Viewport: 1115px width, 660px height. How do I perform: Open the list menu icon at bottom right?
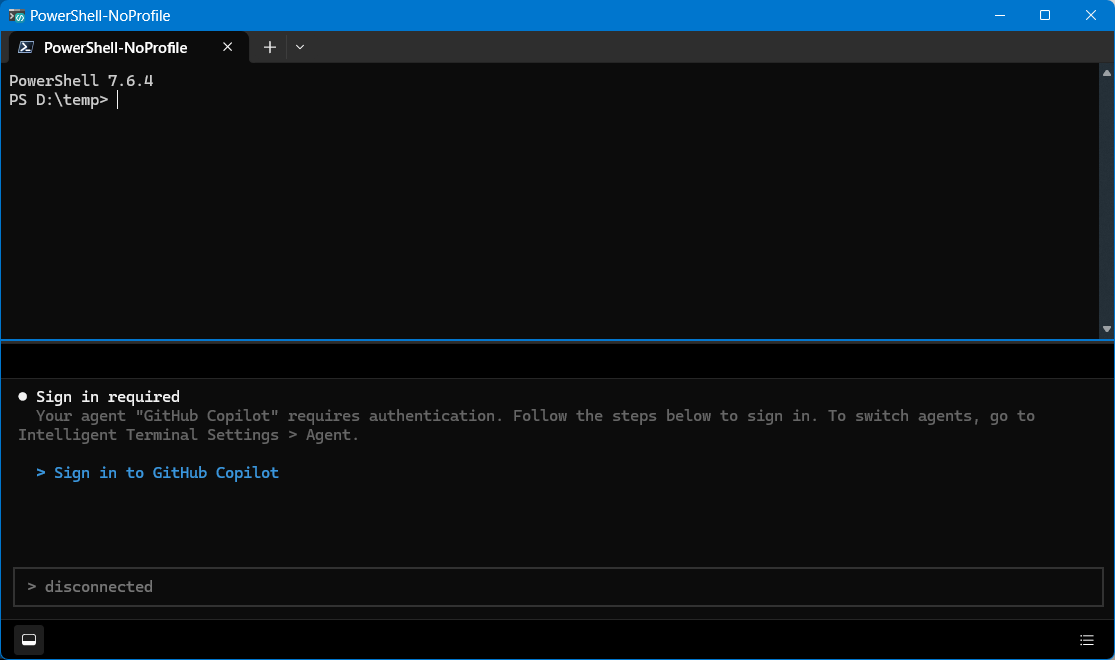[1087, 640]
